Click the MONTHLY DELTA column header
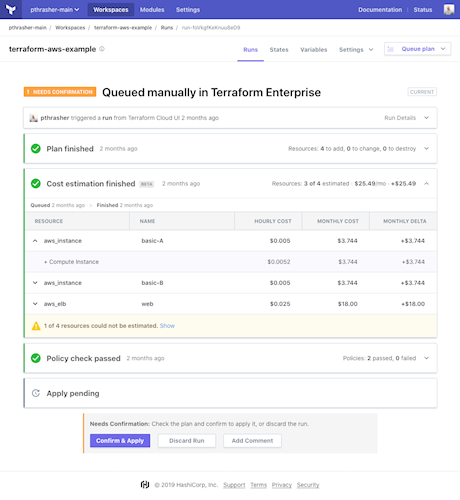Screen dimensions: 460x500 404,221
